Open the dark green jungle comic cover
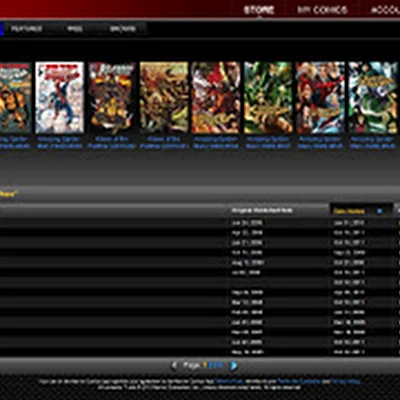Screen dimensions: 400x400 268,98
